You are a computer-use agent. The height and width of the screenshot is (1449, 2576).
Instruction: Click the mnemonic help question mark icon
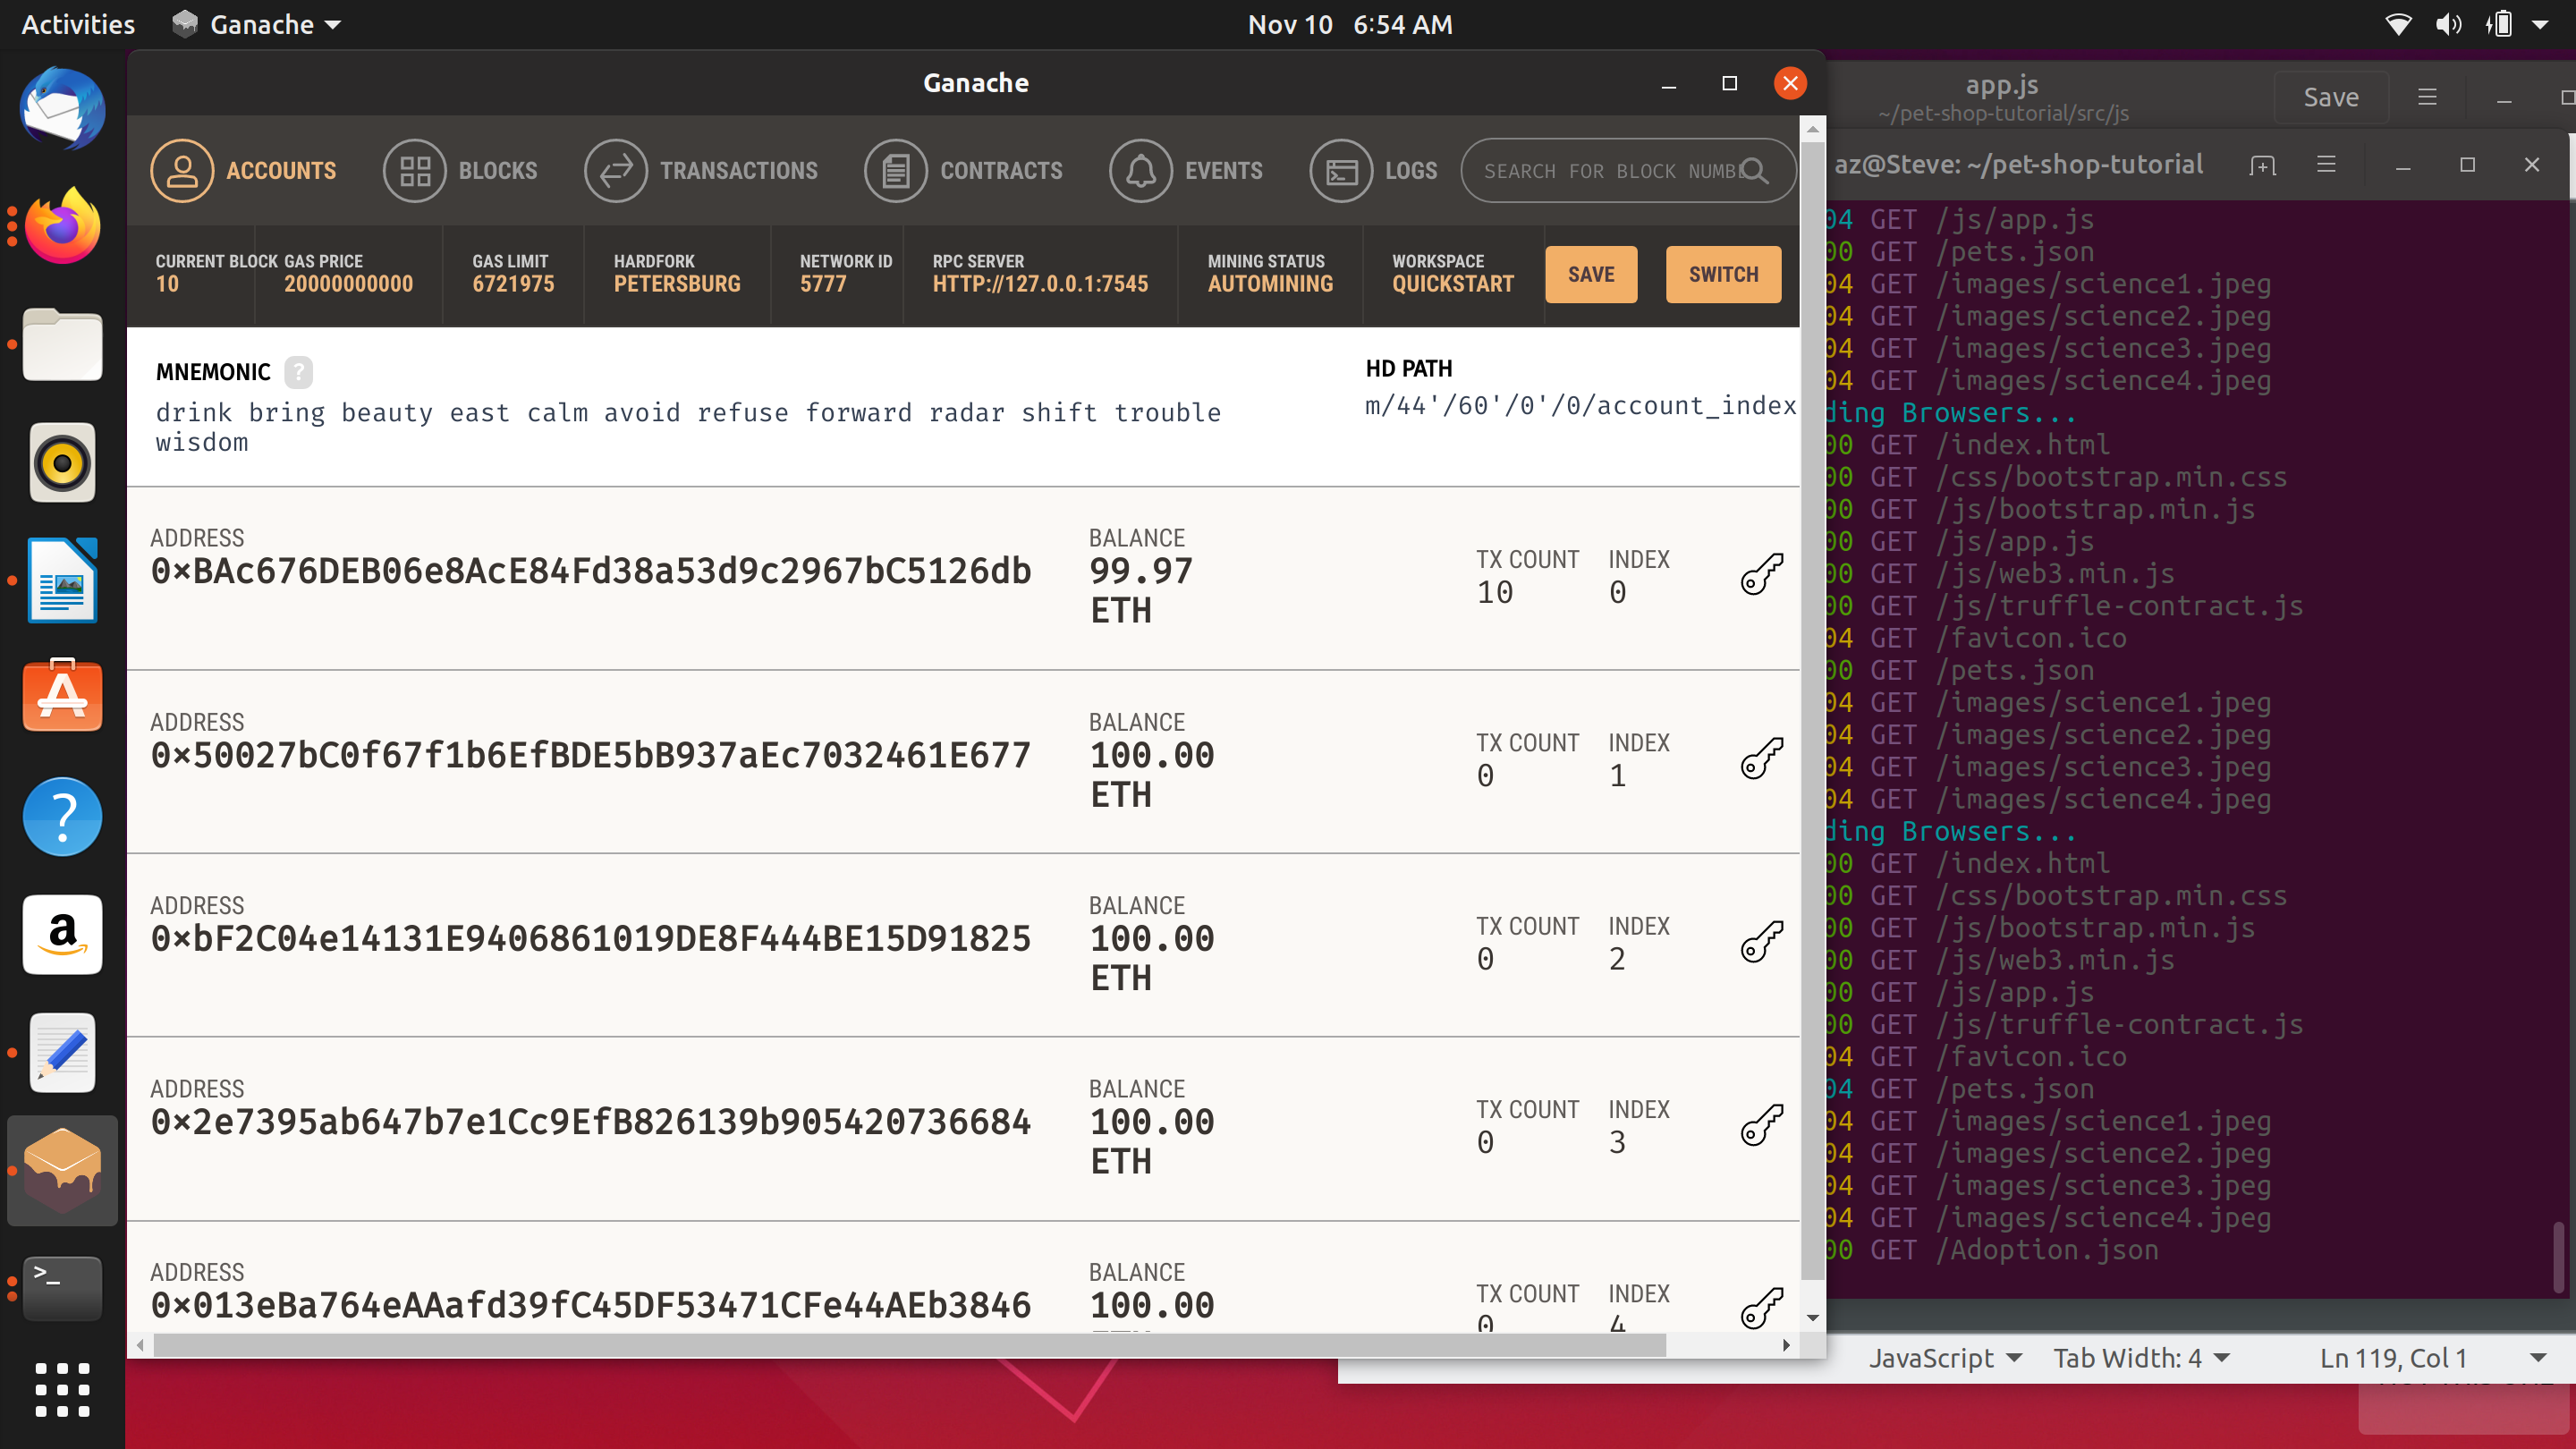[x=298, y=372]
